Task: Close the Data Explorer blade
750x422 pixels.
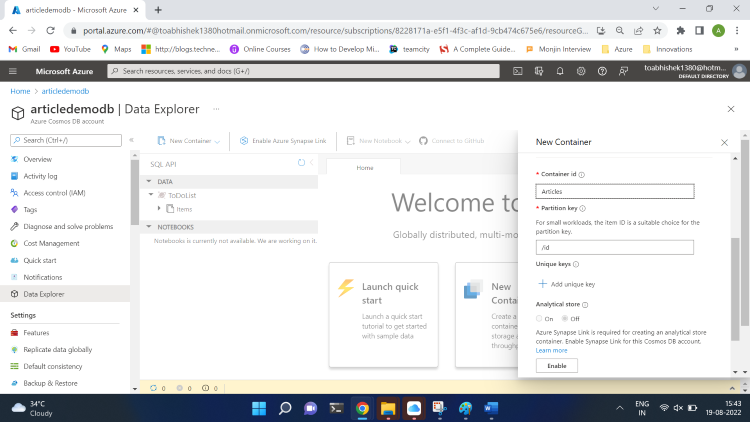Action: coord(730,109)
